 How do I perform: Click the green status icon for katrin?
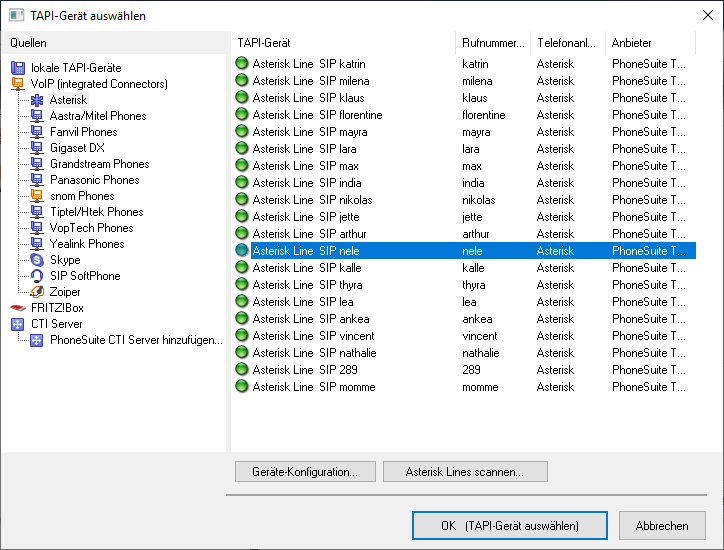click(x=241, y=64)
